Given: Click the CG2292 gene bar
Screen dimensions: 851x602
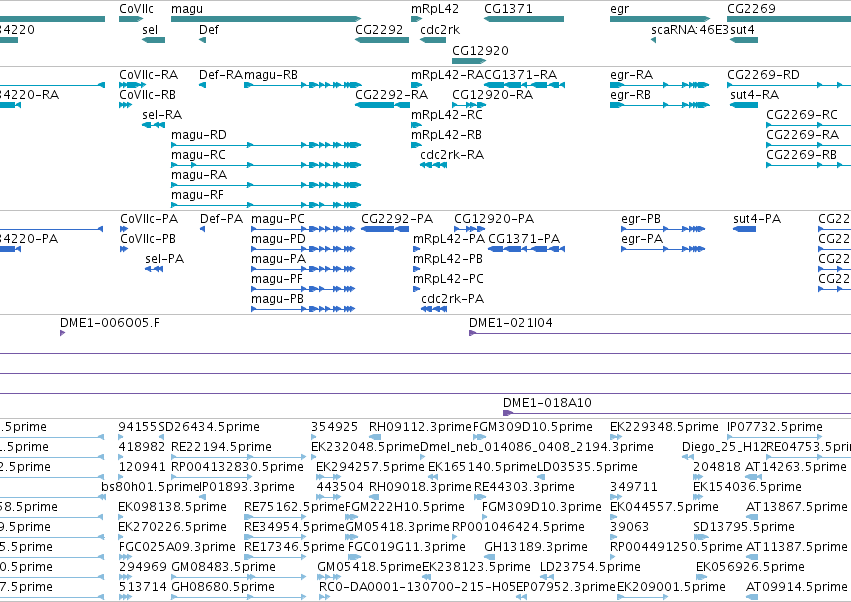Looking at the screenshot, I should pyautogui.click(x=382, y=40).
